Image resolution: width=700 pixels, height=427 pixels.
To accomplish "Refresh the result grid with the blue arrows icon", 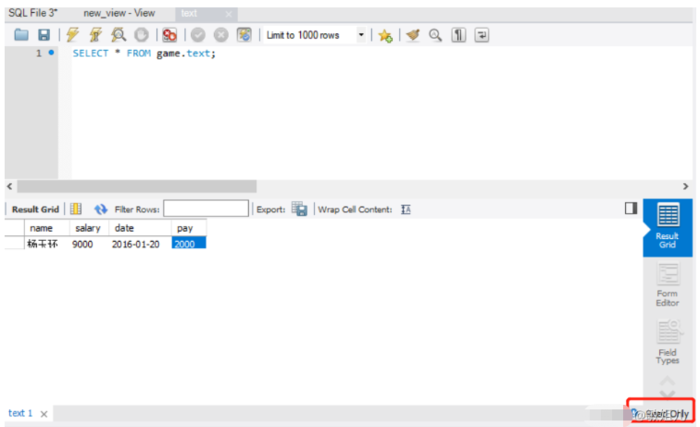I will point(100,209).
